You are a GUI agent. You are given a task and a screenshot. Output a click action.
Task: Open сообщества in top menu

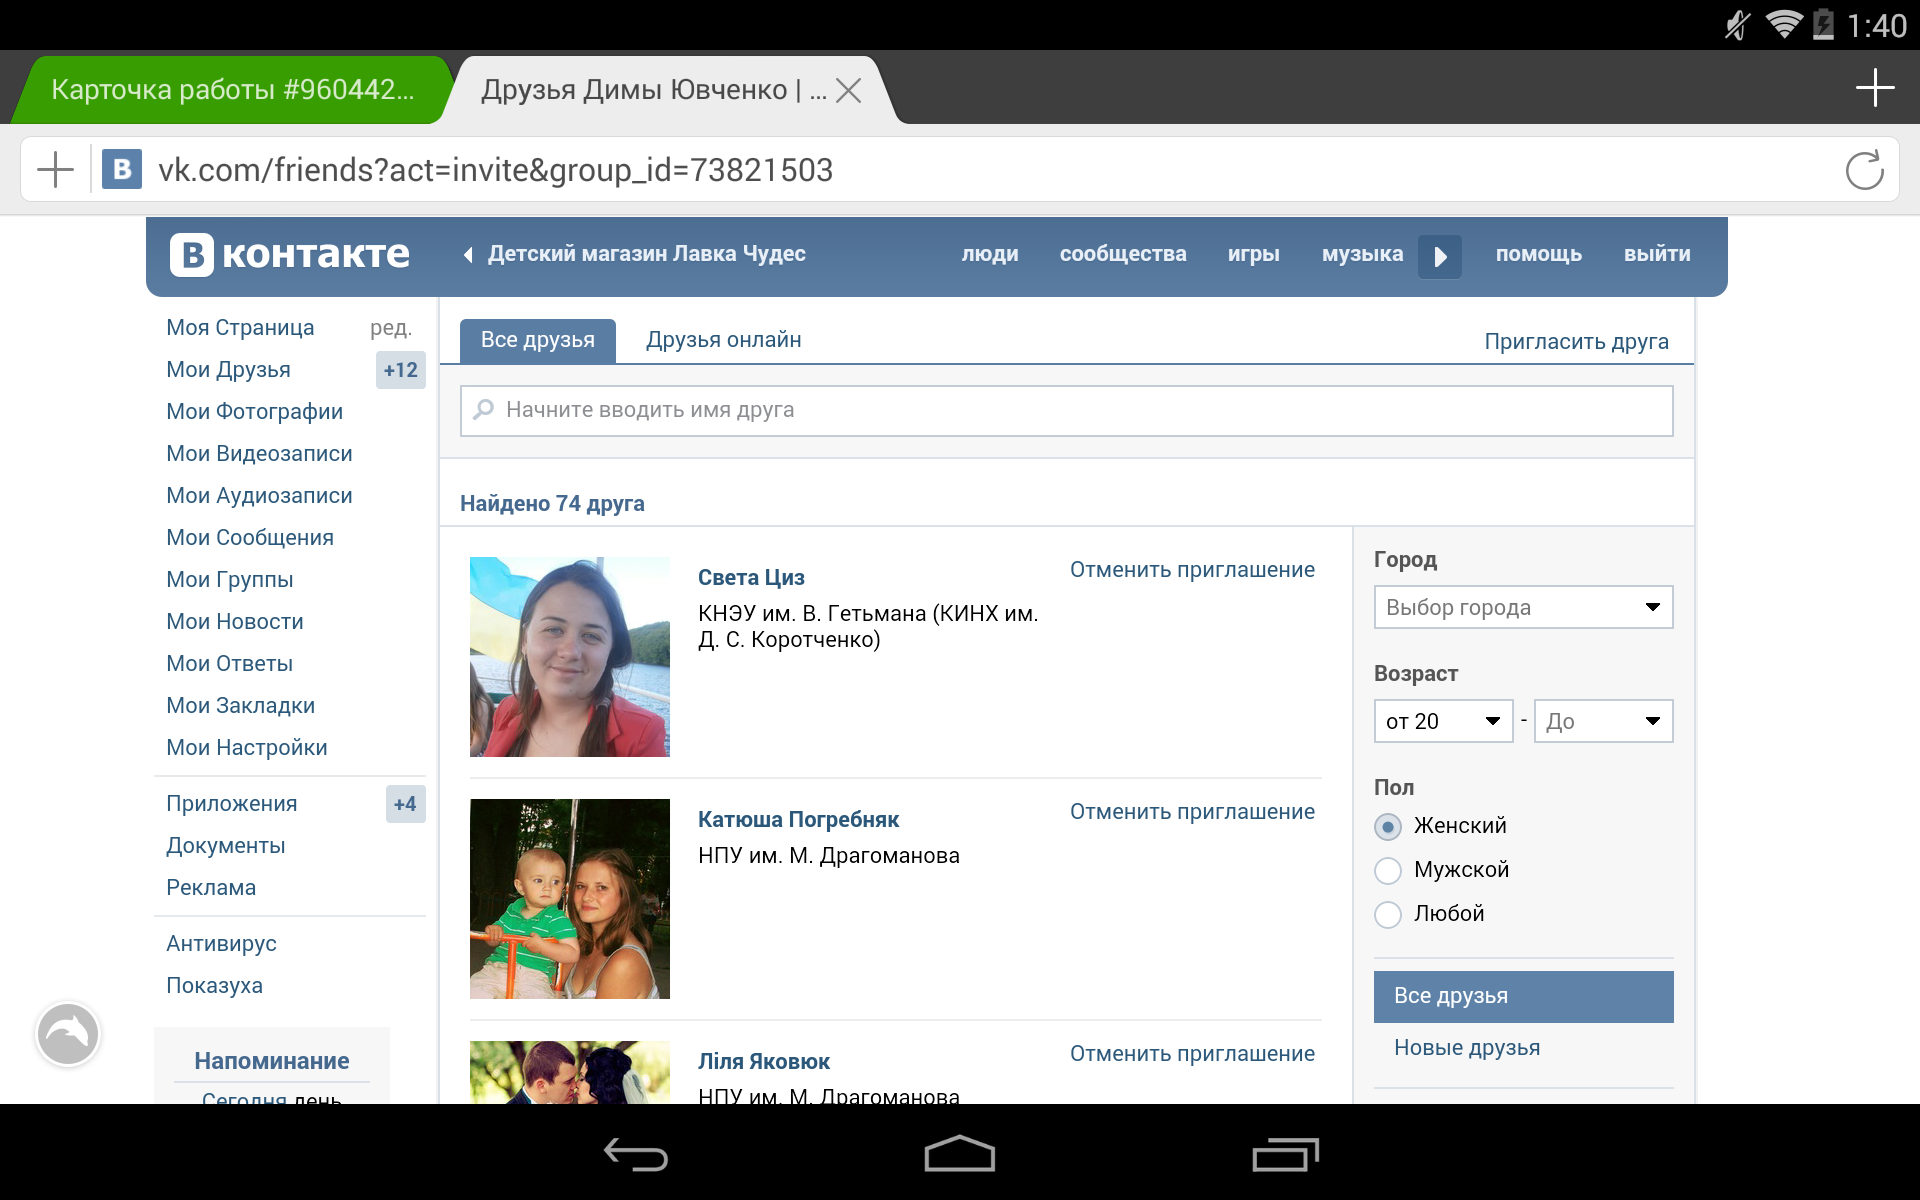point(1123,254)
